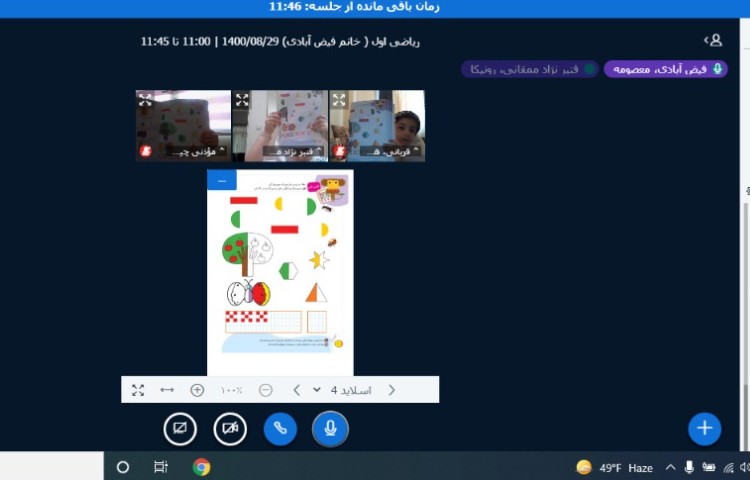This screenshot has width=750, height=480.
Task: Toggle the user list panel icon
Action: pyautogui.click(x=713, y=40)
